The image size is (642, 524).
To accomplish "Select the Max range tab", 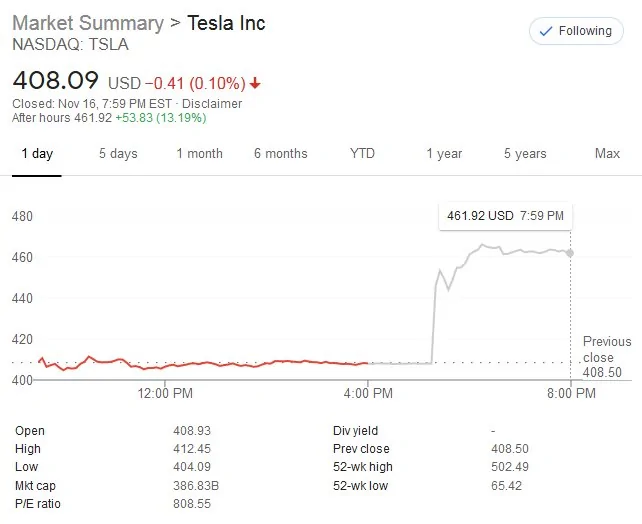I will click(607, 154).
